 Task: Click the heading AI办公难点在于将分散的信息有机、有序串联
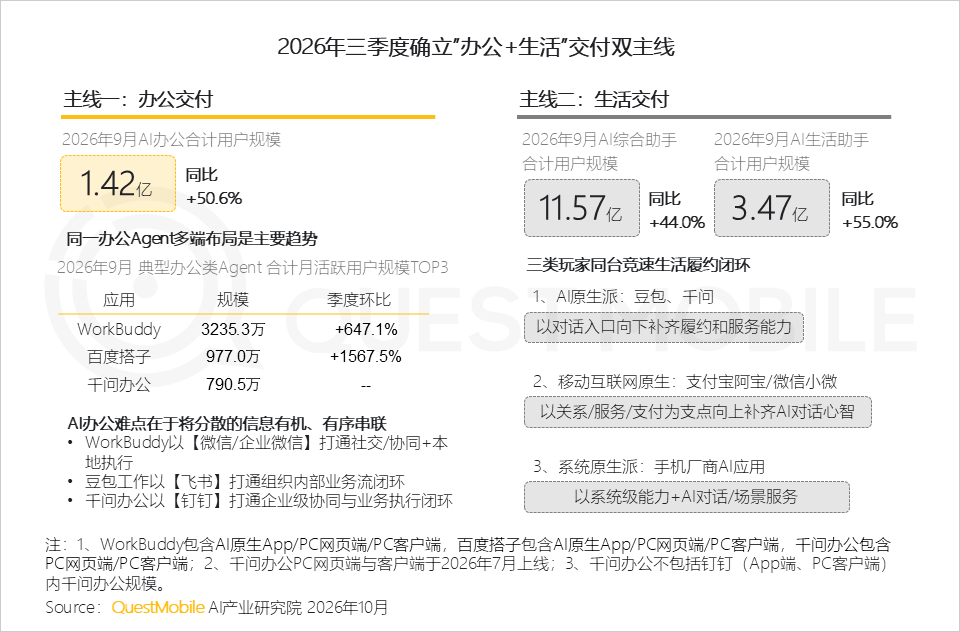(227, 424)
